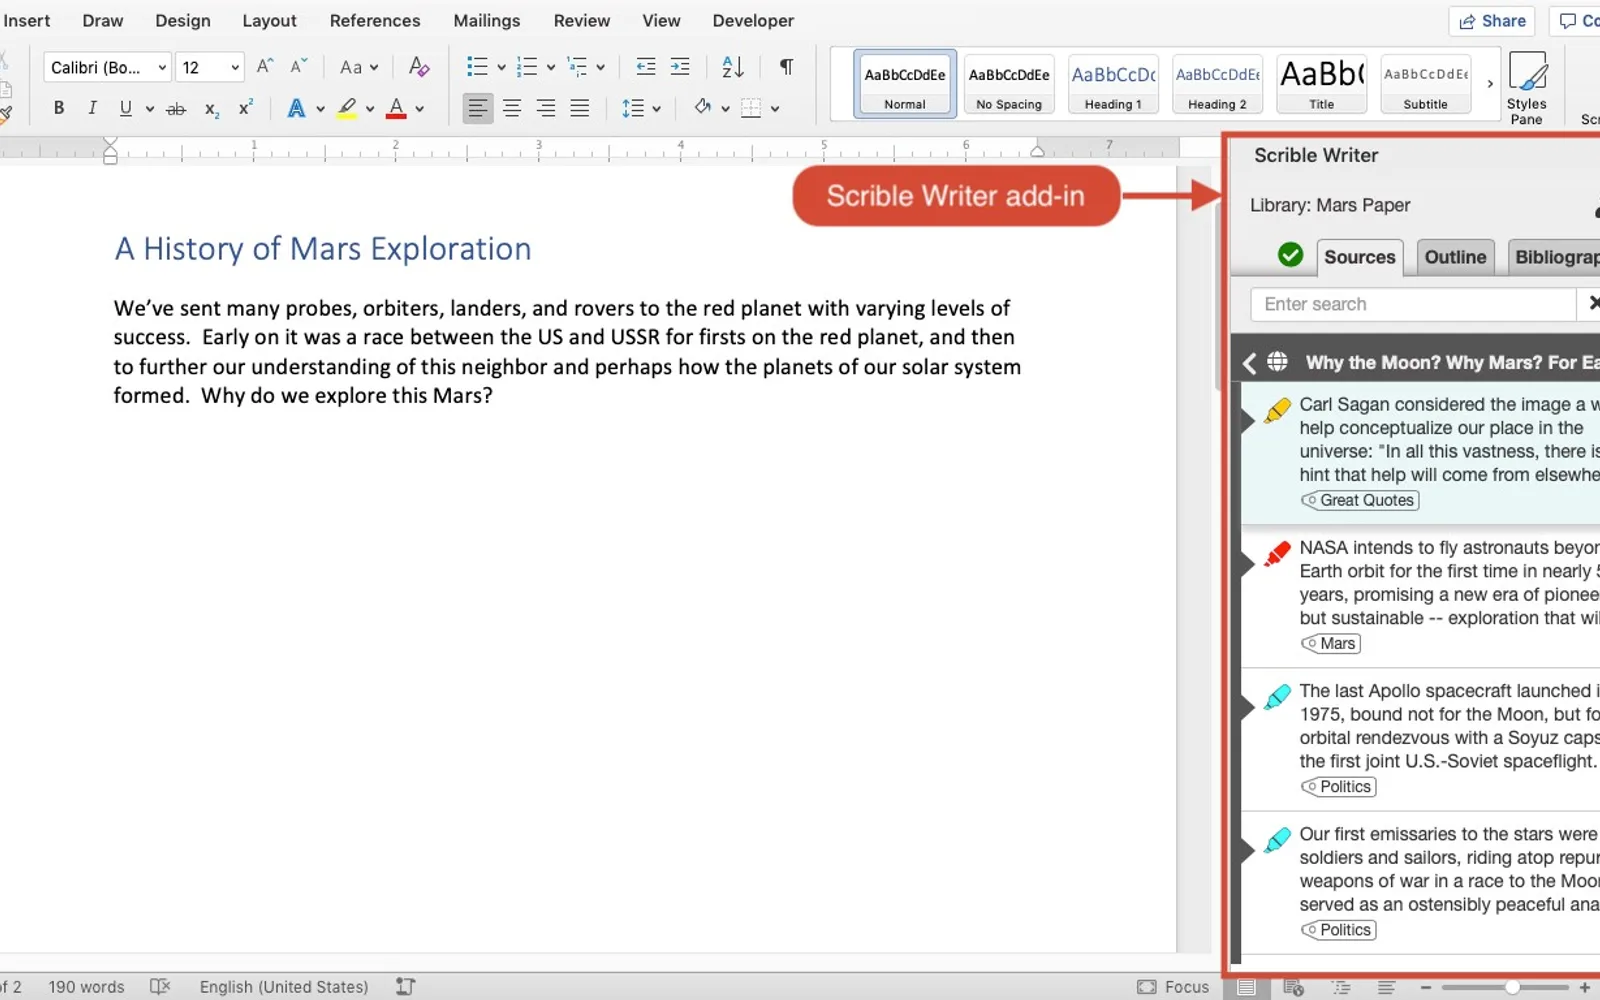The height and width of the screenshot is (1000, 1600).
Task: Click the Enter search field
Action: 1412,304
